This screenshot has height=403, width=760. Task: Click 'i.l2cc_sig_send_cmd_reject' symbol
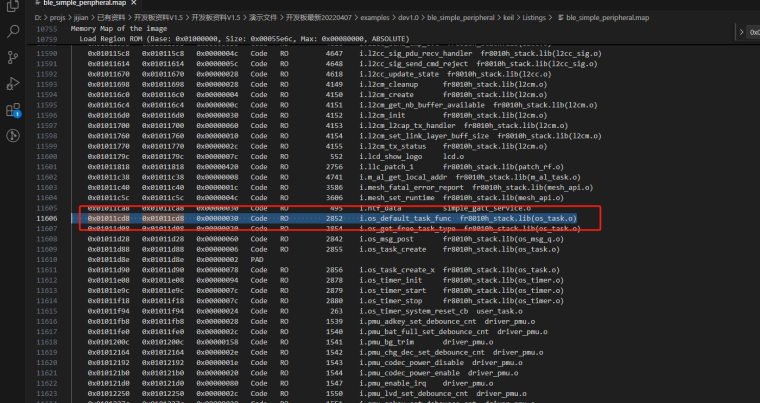click(413, 64)
